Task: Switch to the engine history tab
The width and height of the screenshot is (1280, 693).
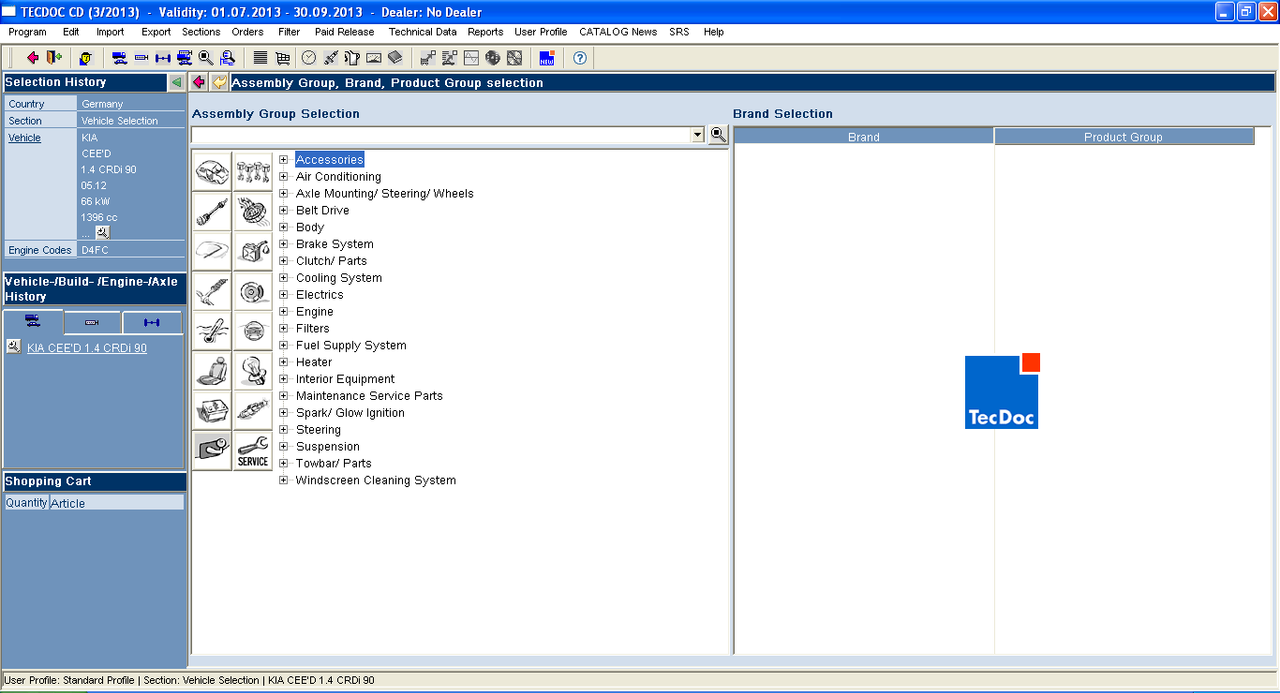Action: [x=92, y=323]
